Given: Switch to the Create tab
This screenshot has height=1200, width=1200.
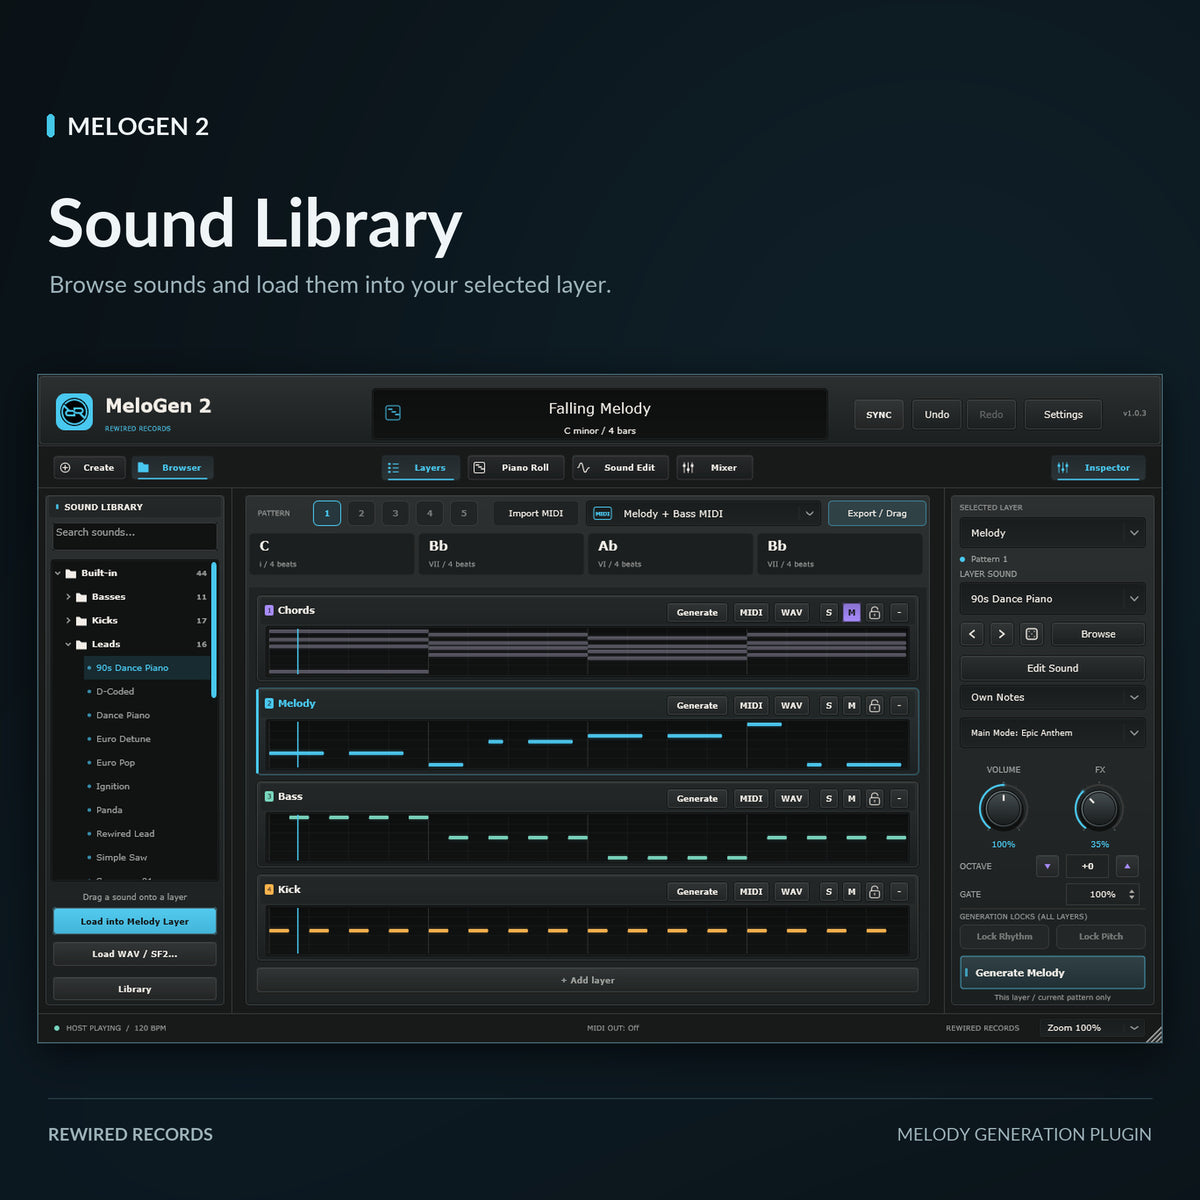Looking at the screenshot, I should point(89,468).
